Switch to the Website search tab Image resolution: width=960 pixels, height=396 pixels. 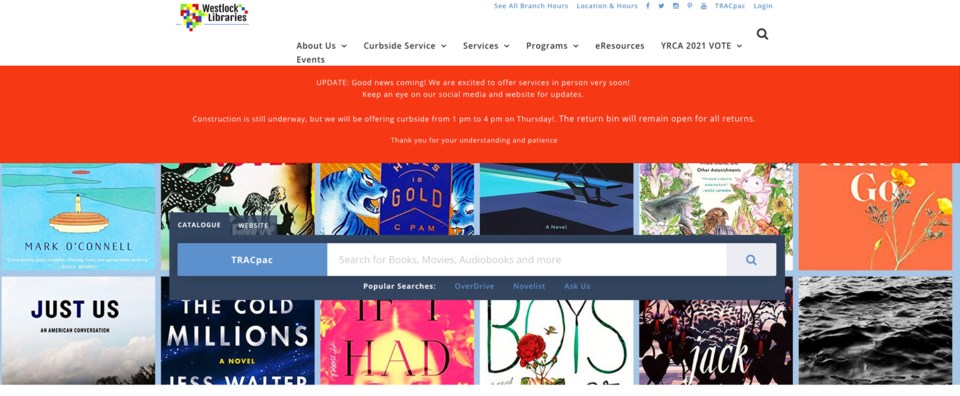coord(253,225)
